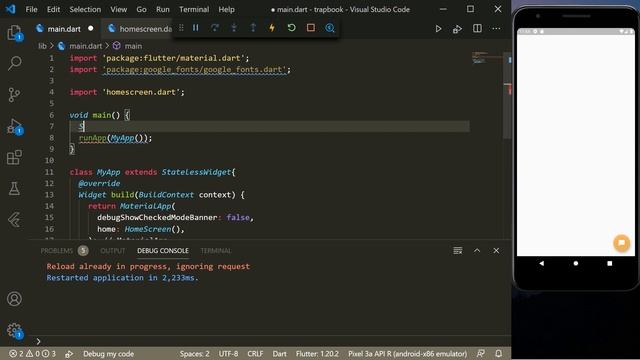Open the Explorer view in activity bar

coord(14,32)
